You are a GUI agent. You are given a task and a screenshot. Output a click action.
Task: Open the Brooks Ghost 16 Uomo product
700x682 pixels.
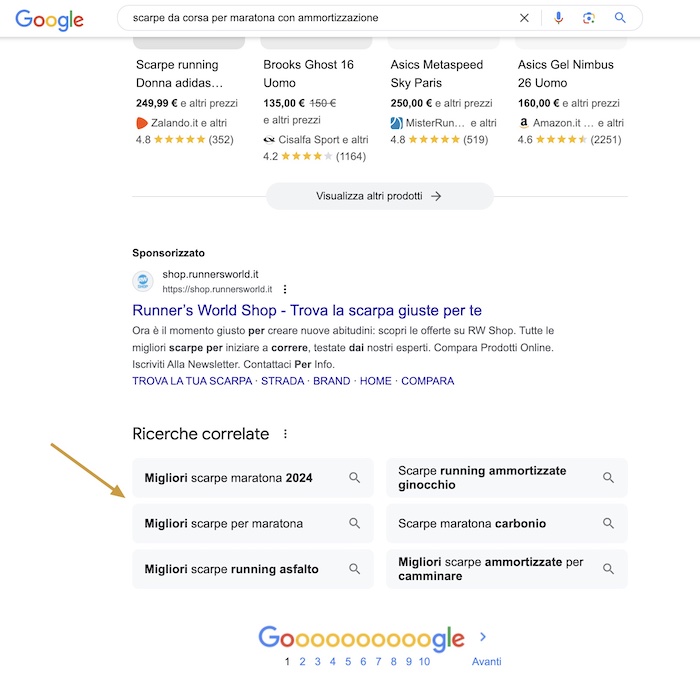[308, 74]
